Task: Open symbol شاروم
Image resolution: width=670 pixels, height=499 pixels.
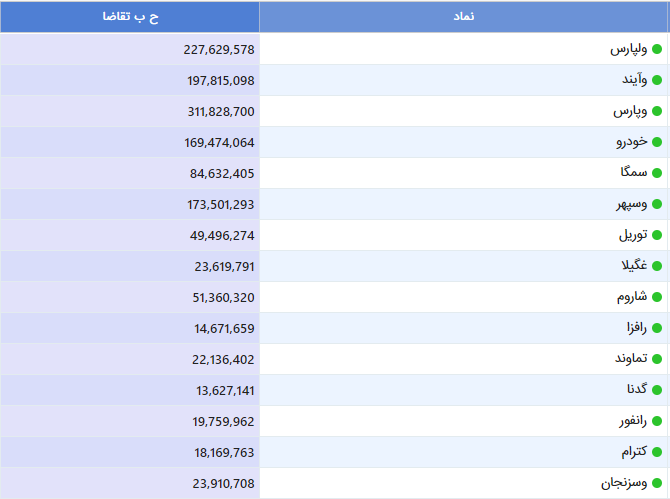Action: [632, 297]
